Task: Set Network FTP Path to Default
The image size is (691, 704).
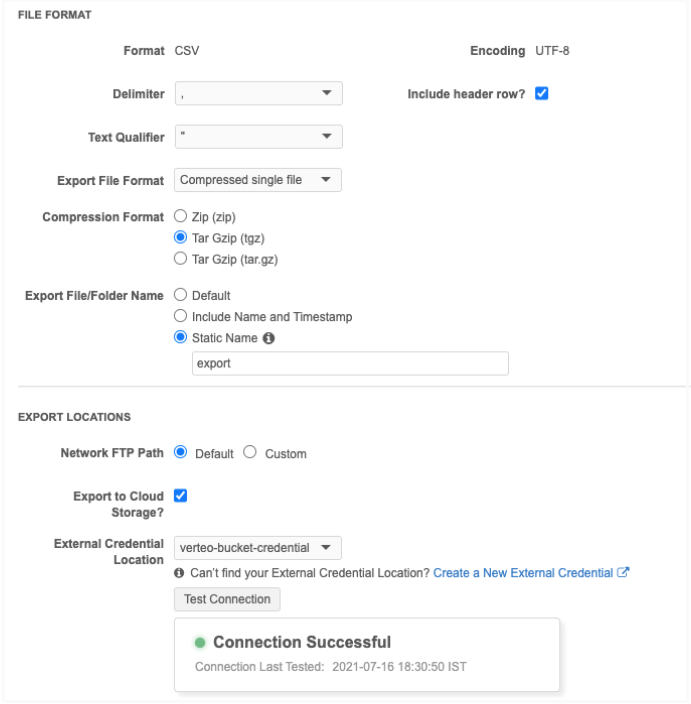Action: point(181,453)
